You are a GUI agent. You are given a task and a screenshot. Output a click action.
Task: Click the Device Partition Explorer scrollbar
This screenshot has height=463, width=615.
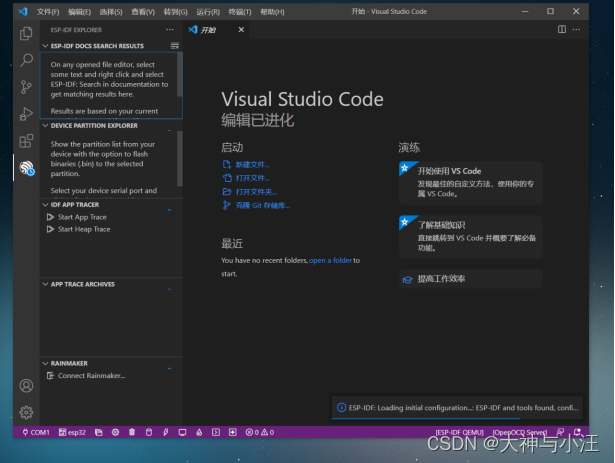coord(180,159)
